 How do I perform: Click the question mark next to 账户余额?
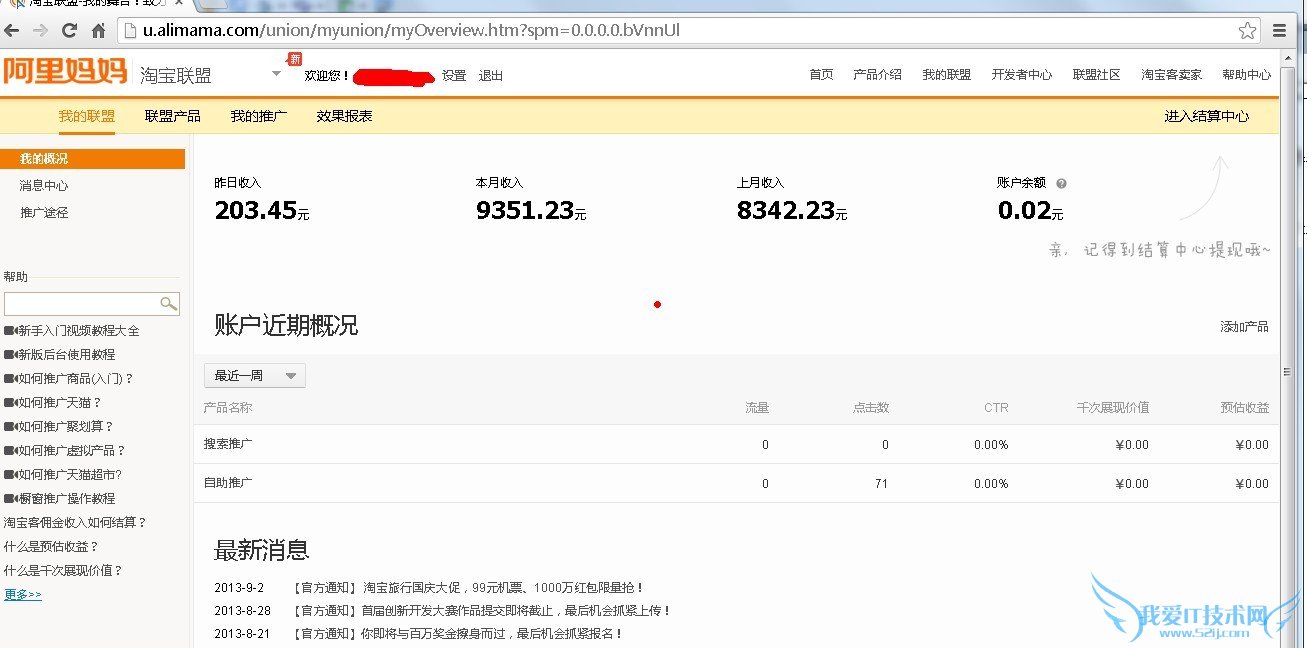pyautogui.click(x=1061, y=184)
